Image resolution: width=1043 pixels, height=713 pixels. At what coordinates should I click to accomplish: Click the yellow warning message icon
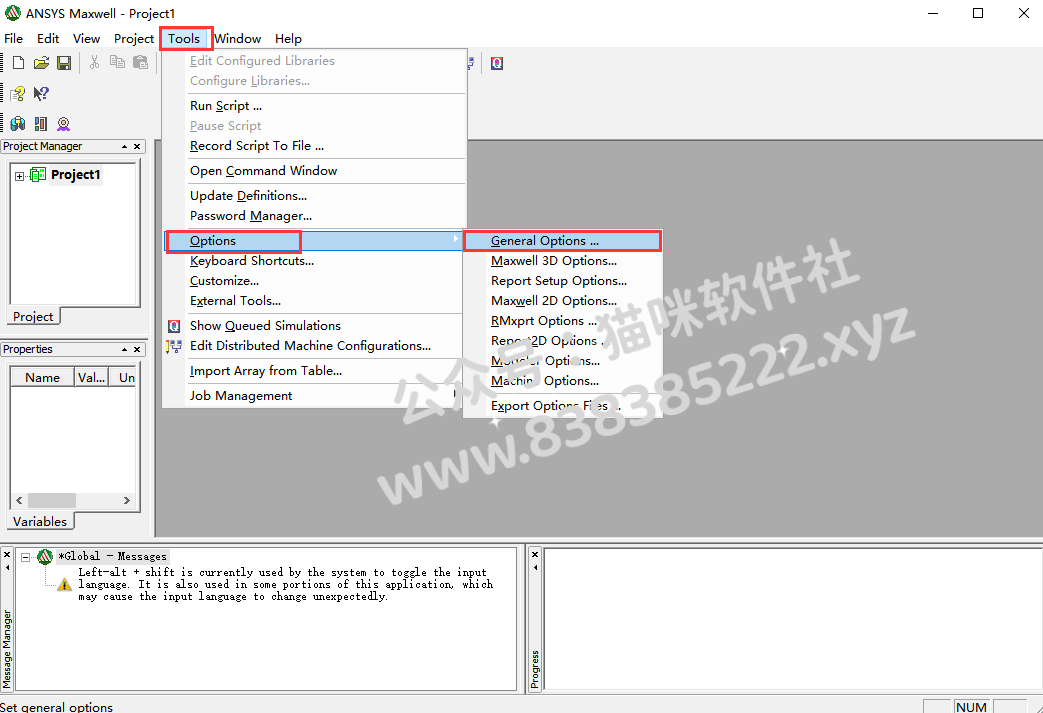pyautogui.click(x=64, y=585)
